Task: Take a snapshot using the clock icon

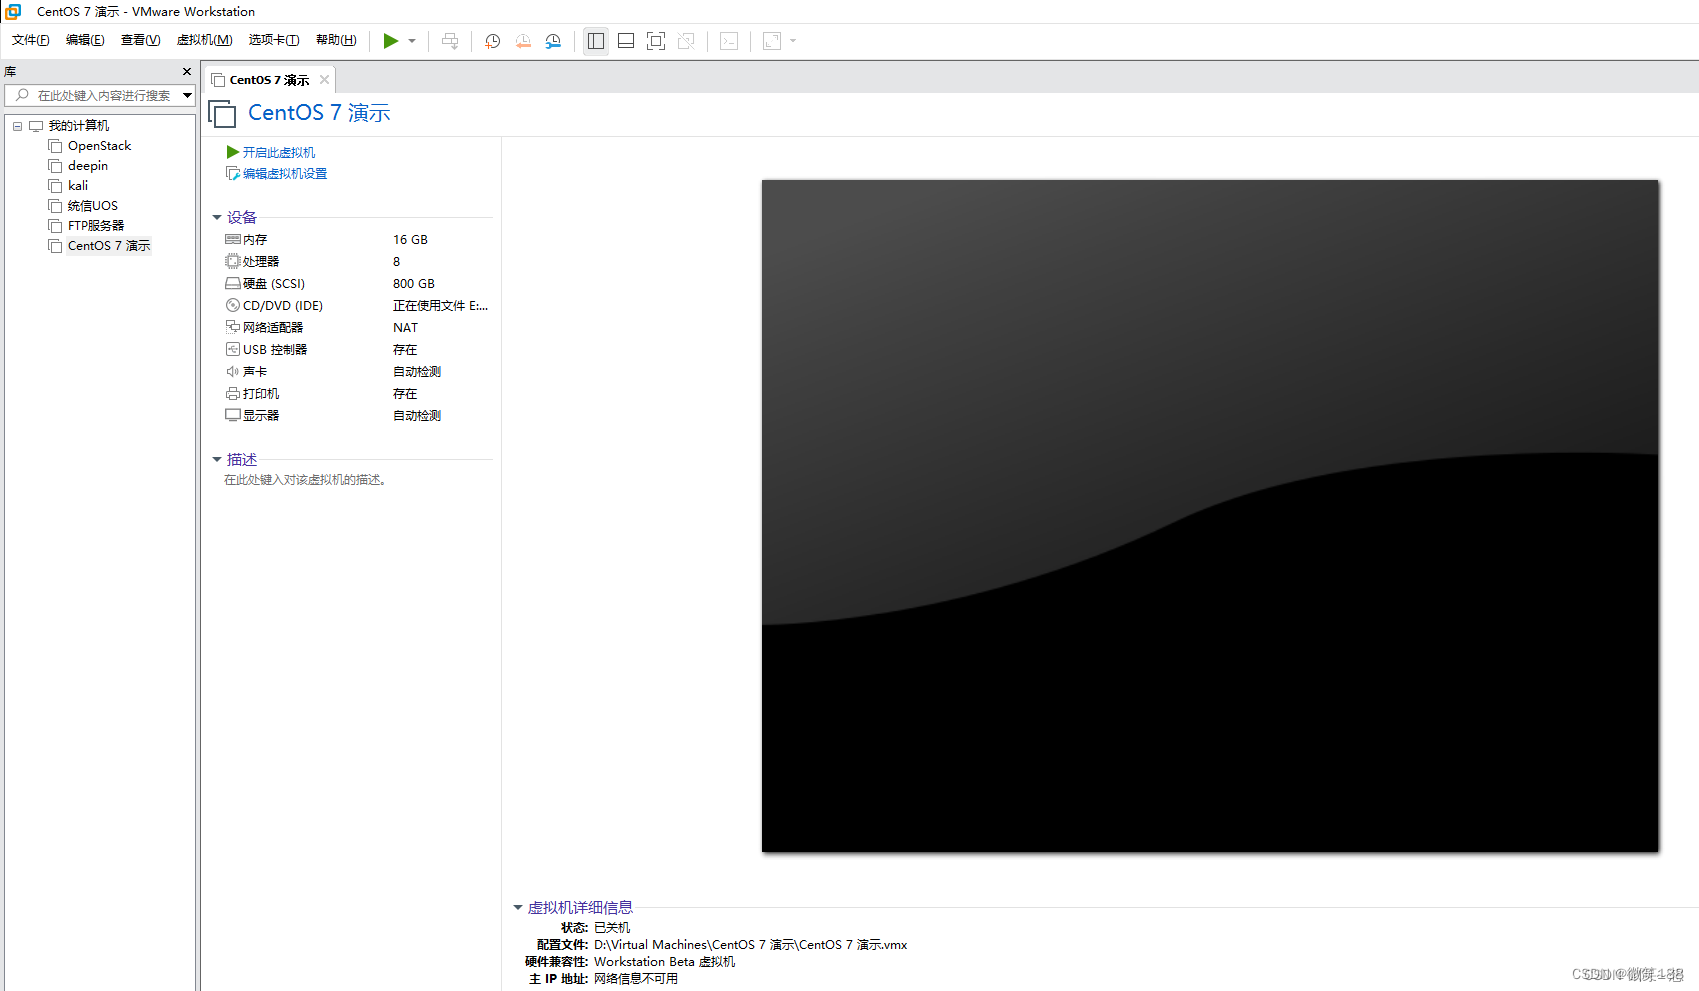Action: 493,41
